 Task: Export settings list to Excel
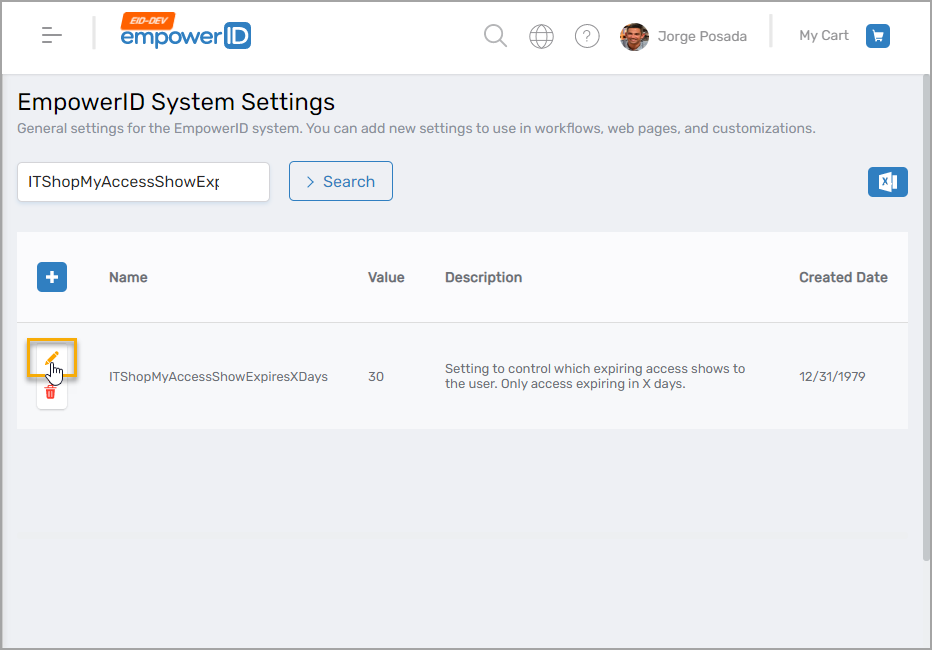pos(887,181)
